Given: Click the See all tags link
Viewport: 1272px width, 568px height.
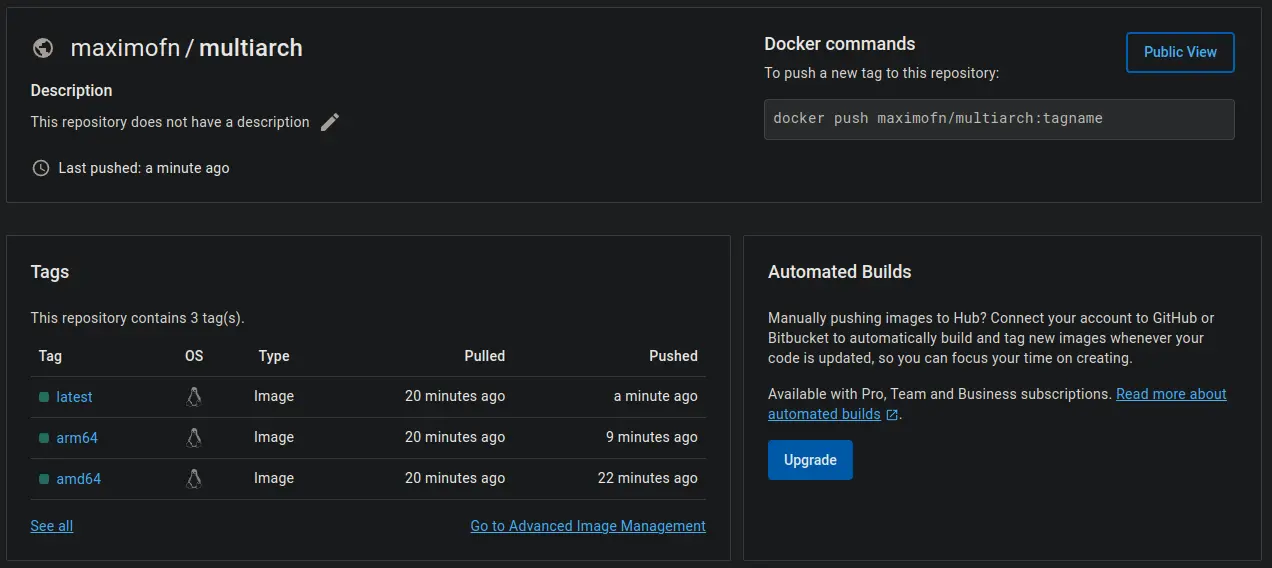Looking at the screenshot, I should tap(52, 526).
